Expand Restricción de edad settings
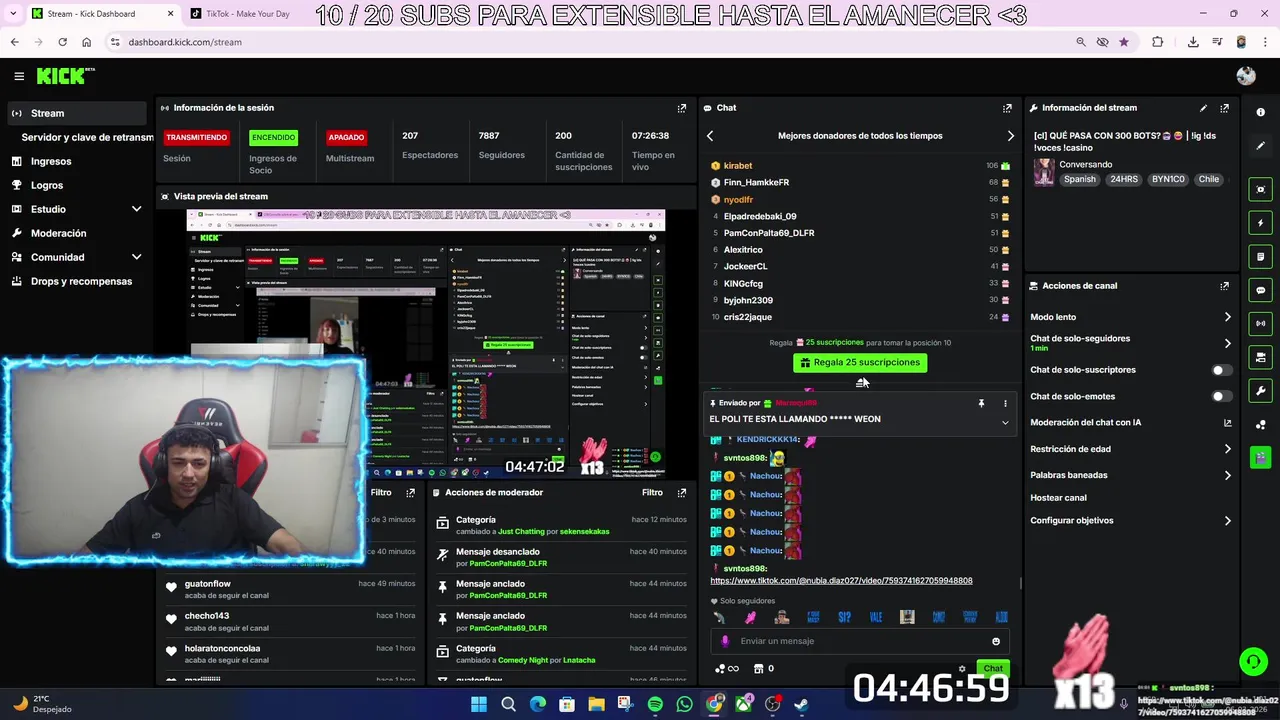 (1227, 449)
